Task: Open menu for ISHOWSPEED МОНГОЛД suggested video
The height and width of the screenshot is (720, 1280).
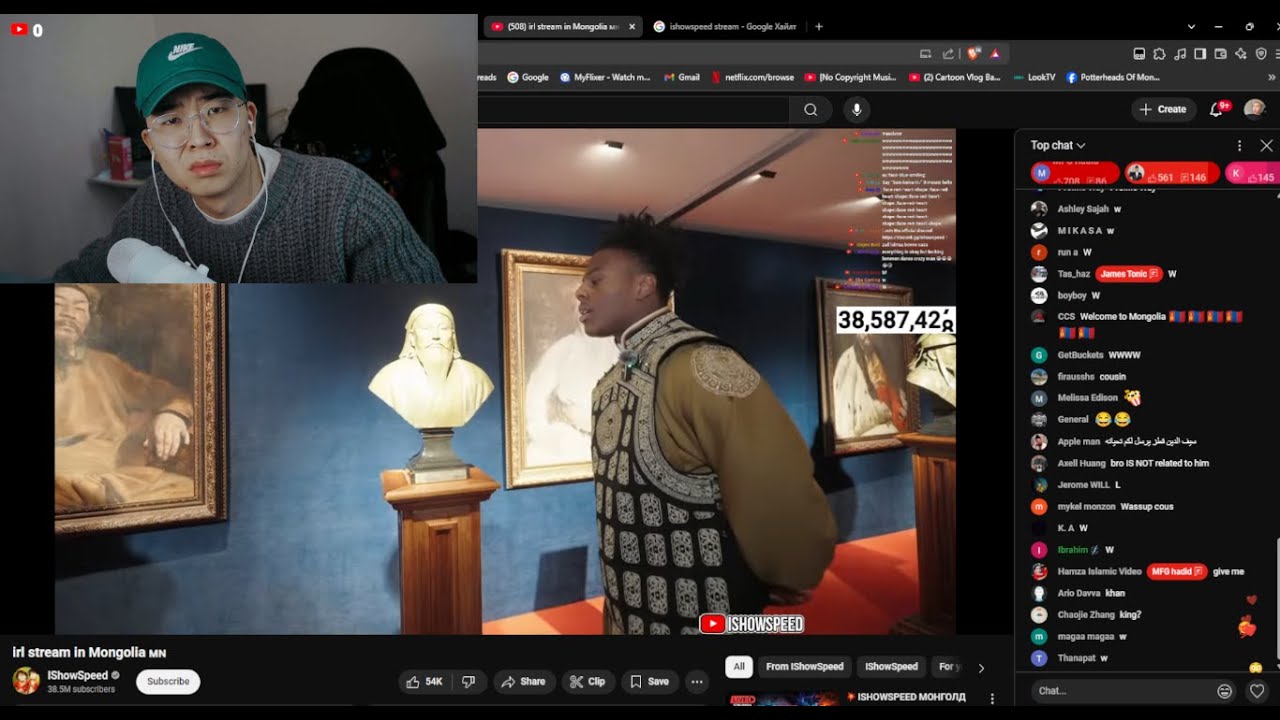Action: pos(992,698)
